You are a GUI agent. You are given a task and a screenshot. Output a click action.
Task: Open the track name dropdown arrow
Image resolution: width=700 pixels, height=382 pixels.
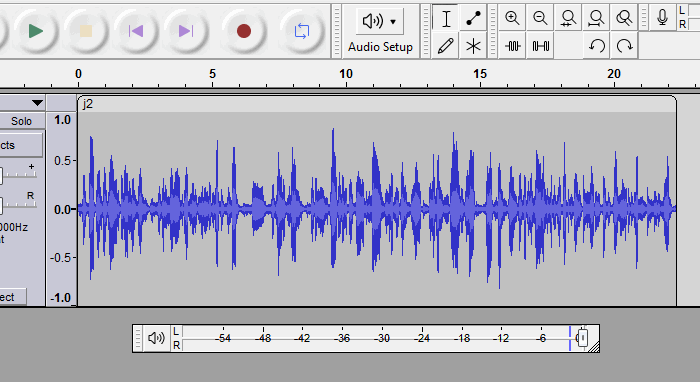click(38, 103)
